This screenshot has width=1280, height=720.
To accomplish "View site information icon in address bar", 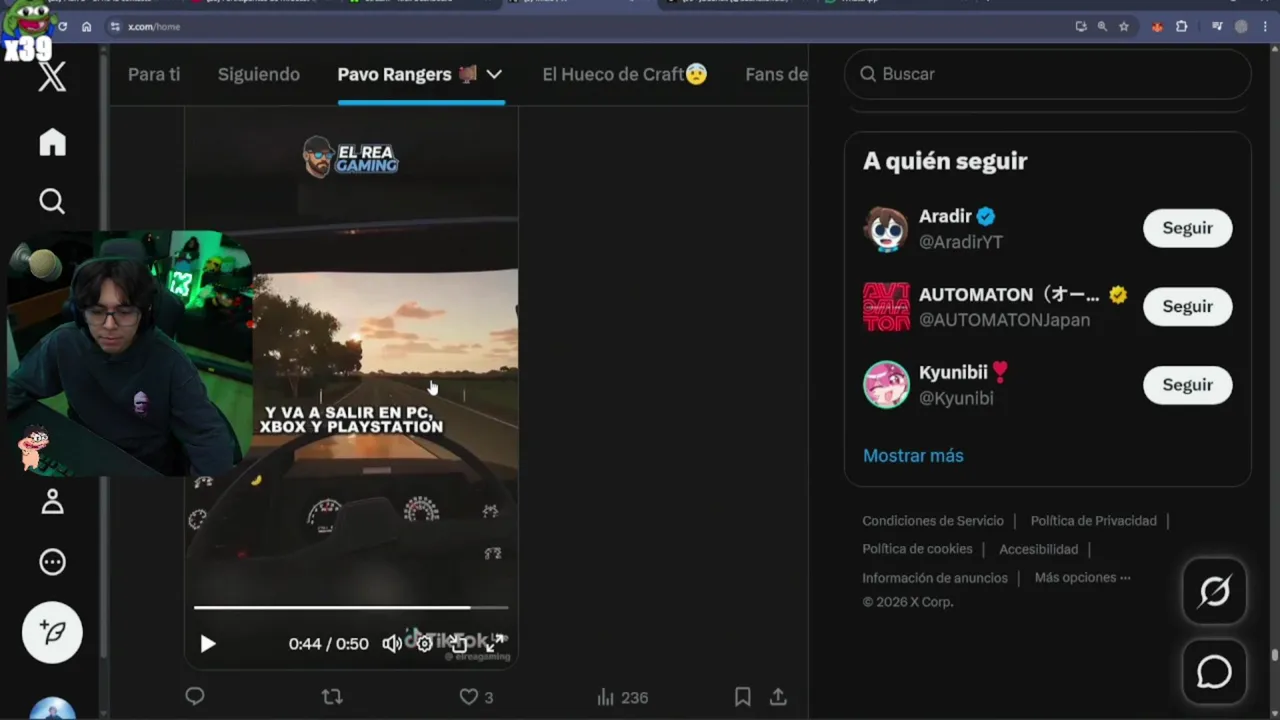I will (115, 27).
